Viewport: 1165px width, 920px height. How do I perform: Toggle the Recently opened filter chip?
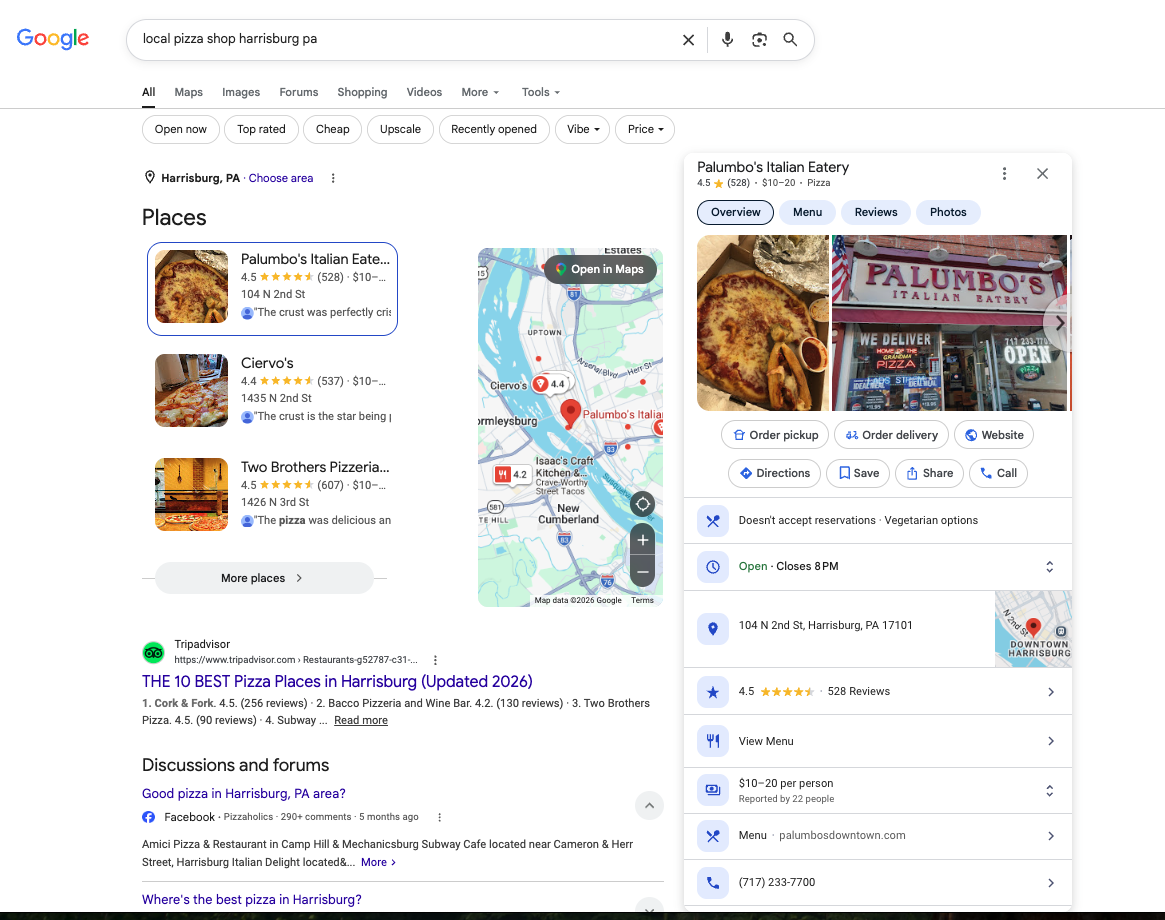tap(493, 129)
